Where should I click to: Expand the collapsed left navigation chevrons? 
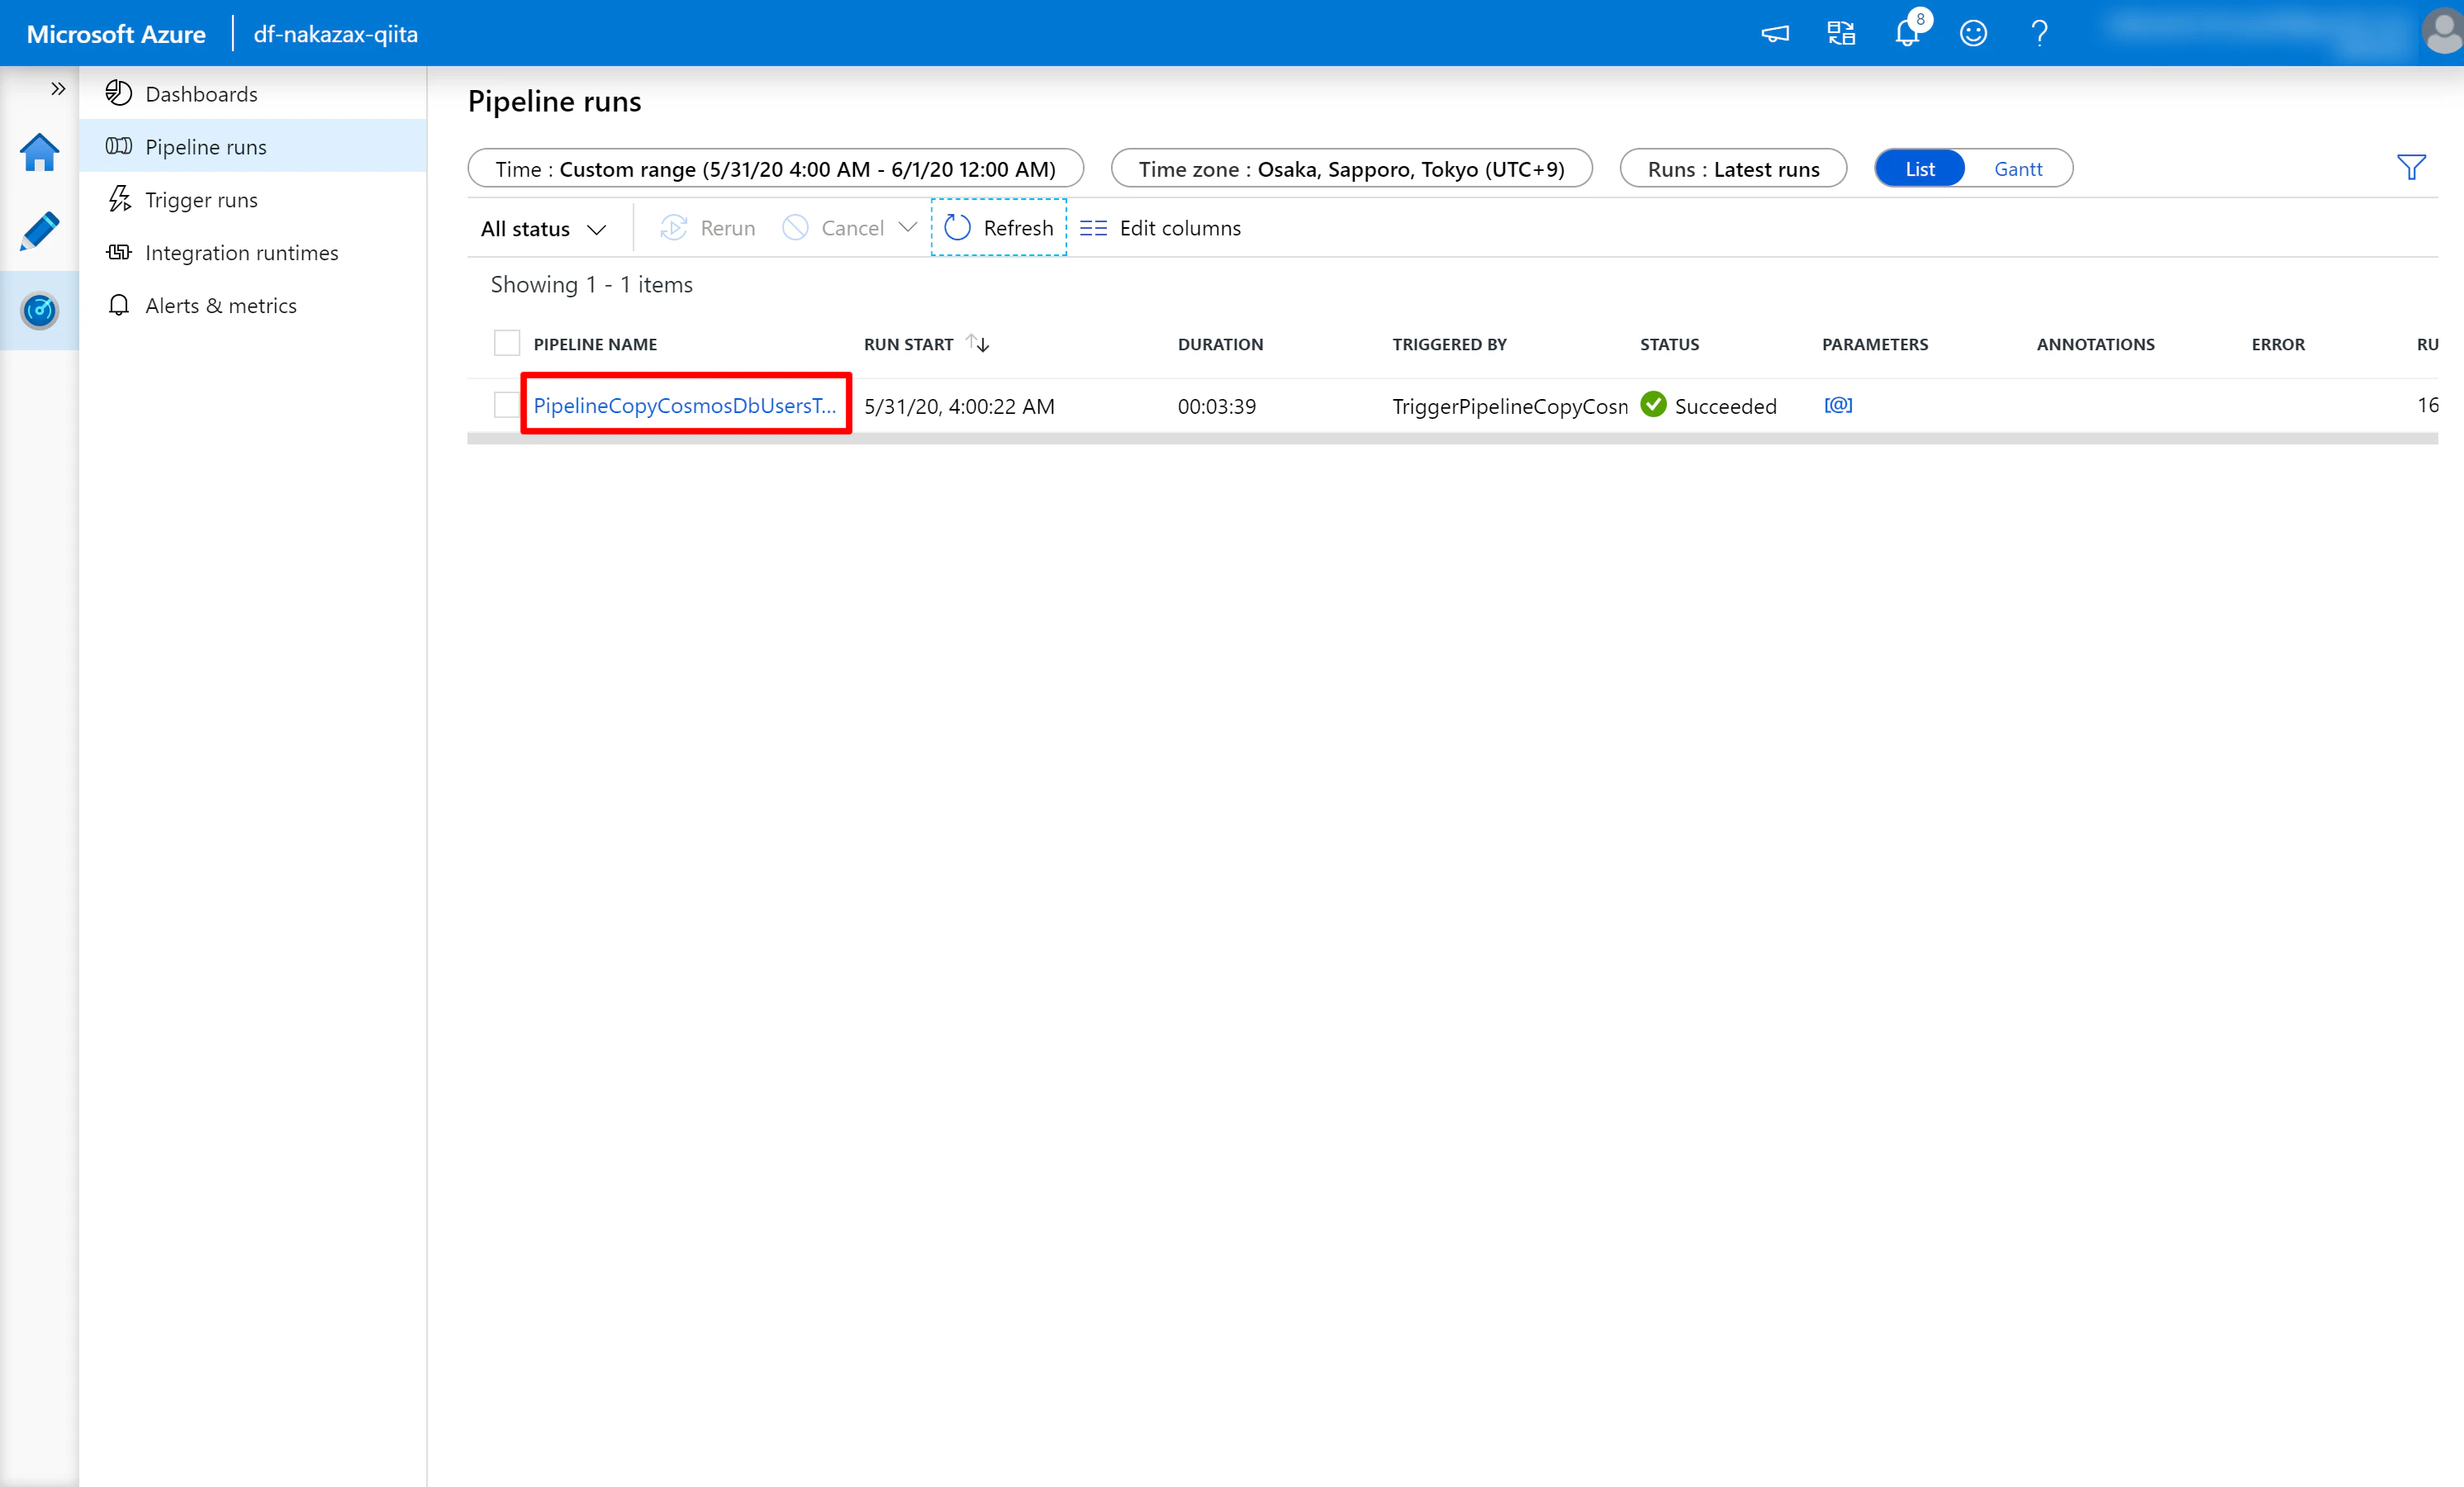[x=58, y=89]
